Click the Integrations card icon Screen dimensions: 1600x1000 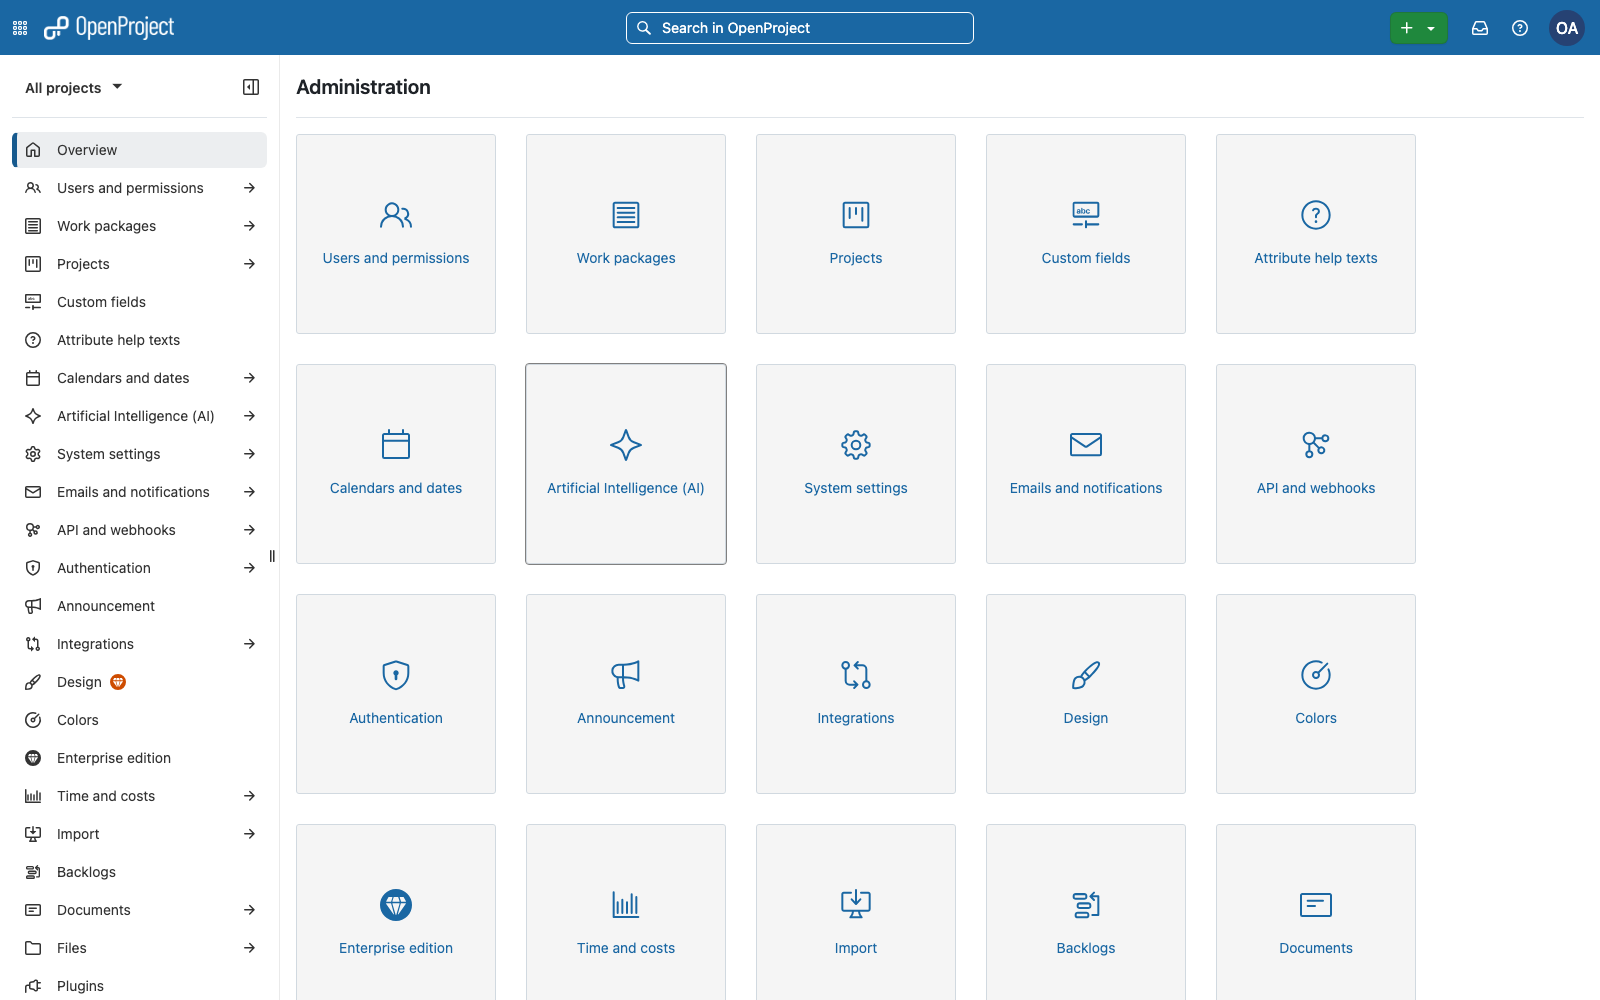click(x=856, y=675)
